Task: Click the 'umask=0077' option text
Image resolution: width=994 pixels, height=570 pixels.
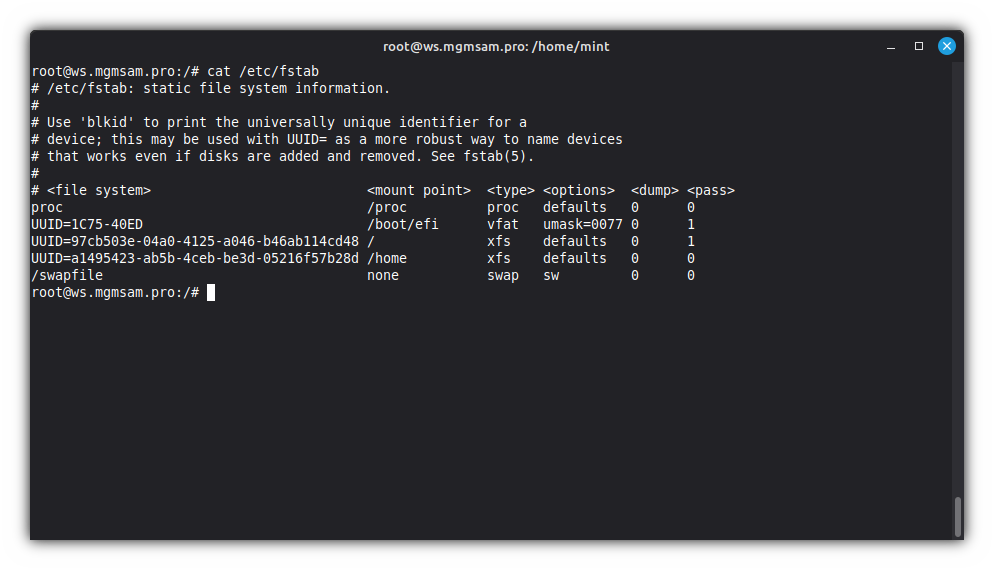Action: pos(582,224)
